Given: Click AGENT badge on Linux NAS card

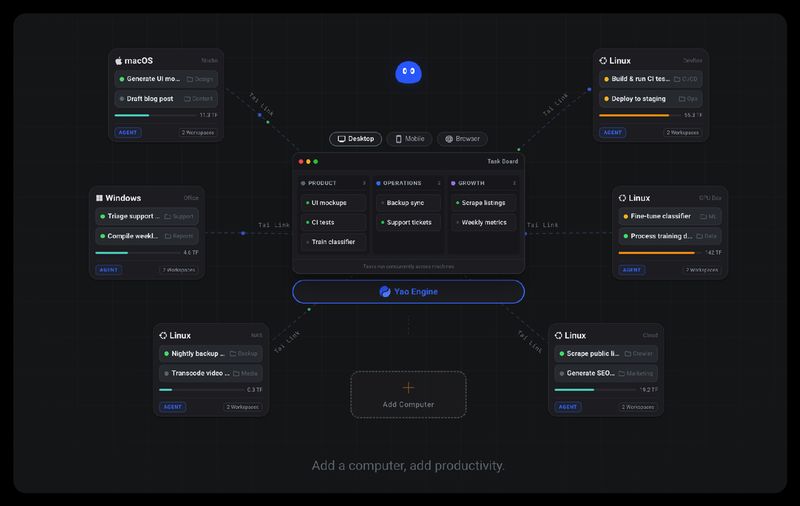Looking at the screenshot, I should tap(172, 407).
